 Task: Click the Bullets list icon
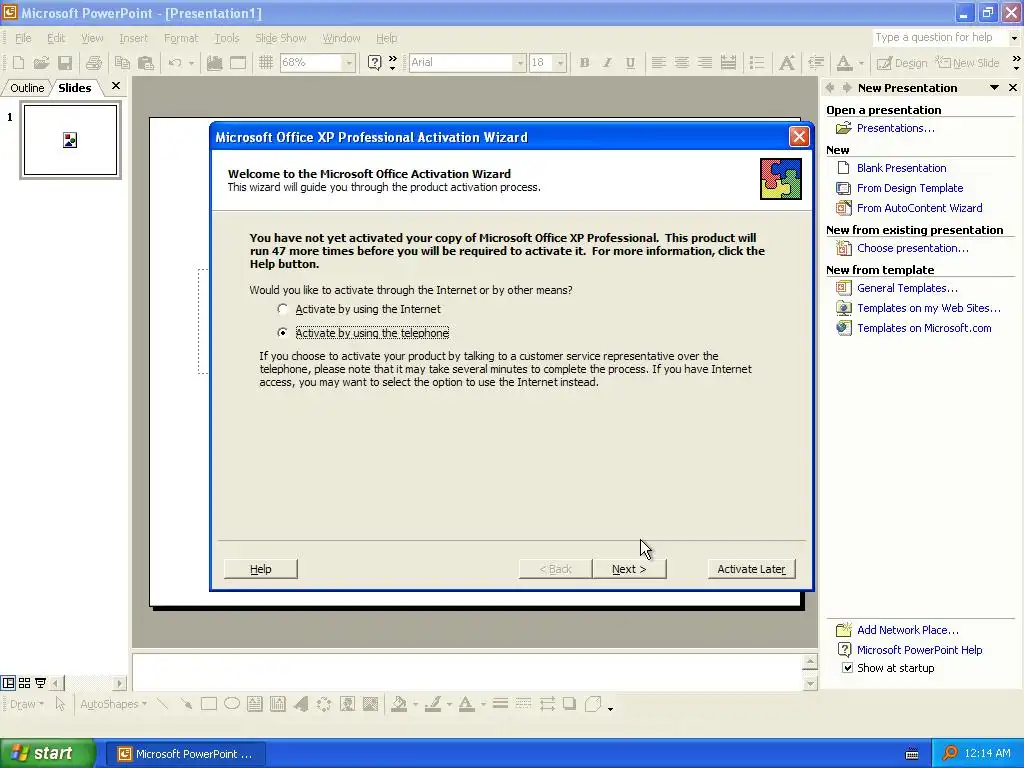coord(757,63)
